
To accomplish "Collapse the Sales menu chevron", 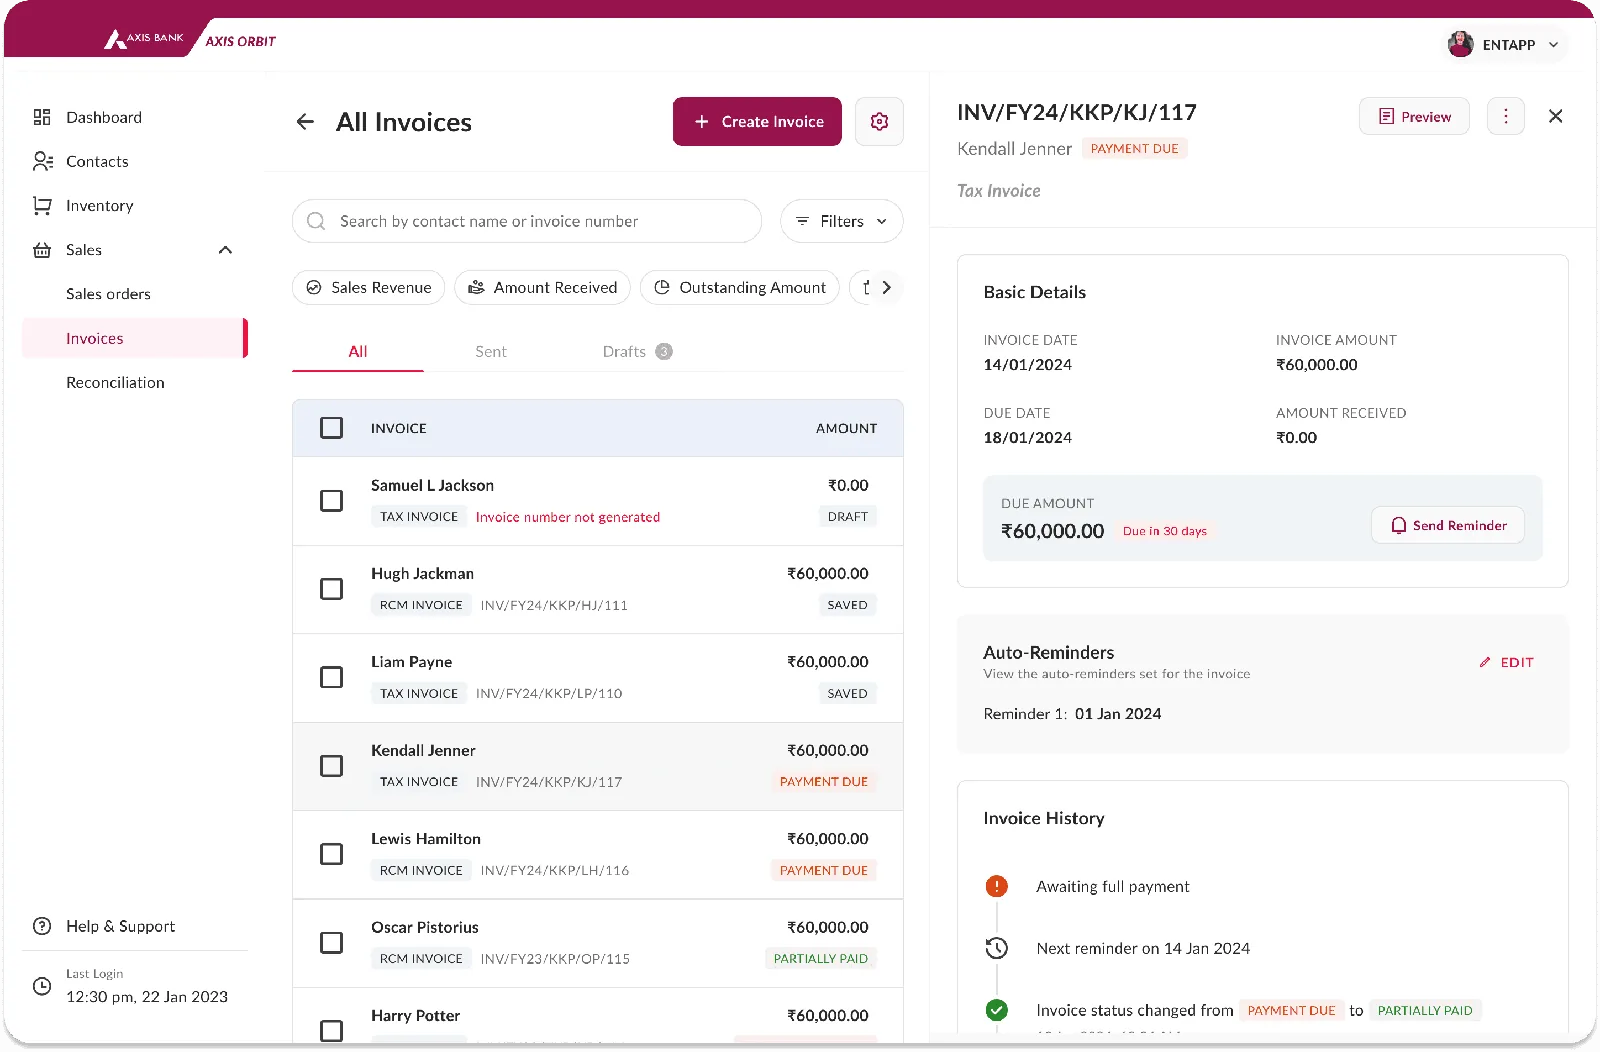I will (225, 250).
